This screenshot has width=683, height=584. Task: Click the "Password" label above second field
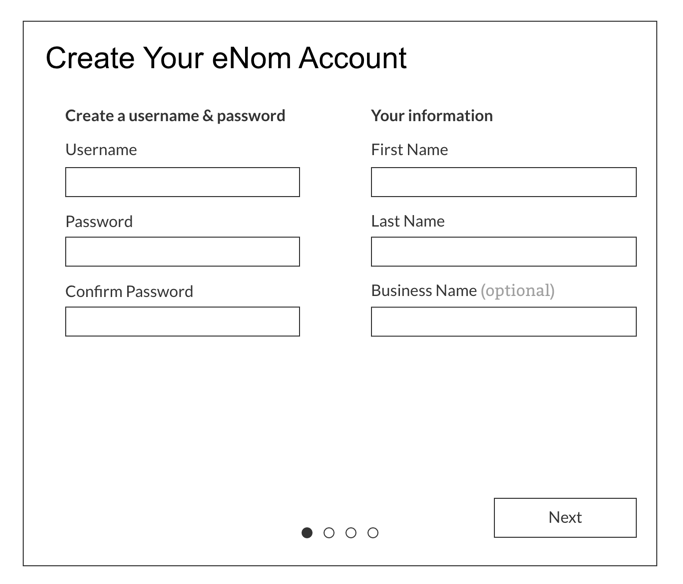click(x=99, y=222)
